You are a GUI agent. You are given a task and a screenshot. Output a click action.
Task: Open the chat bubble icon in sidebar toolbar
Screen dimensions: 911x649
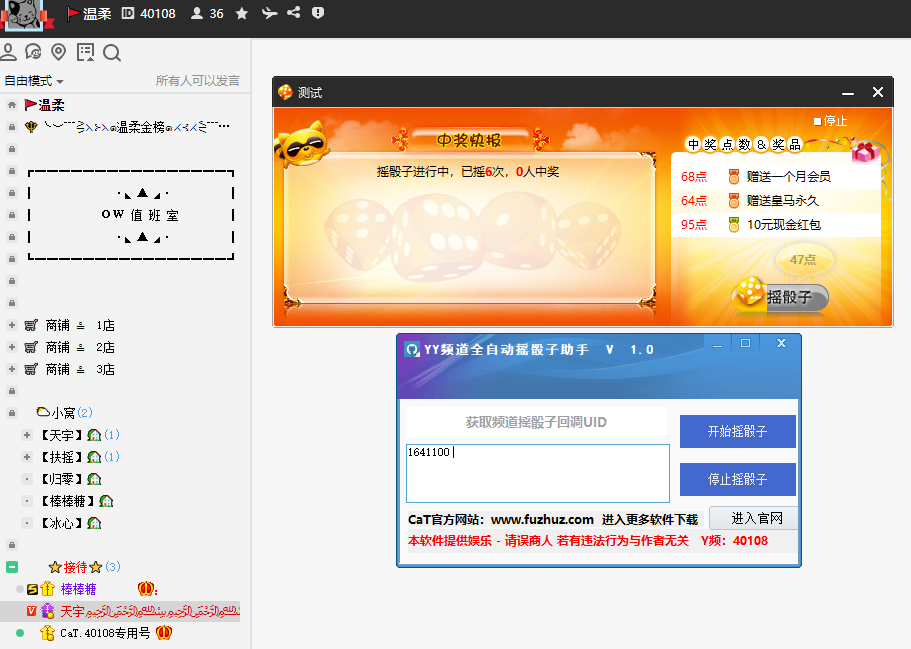(x=33, y=52)
